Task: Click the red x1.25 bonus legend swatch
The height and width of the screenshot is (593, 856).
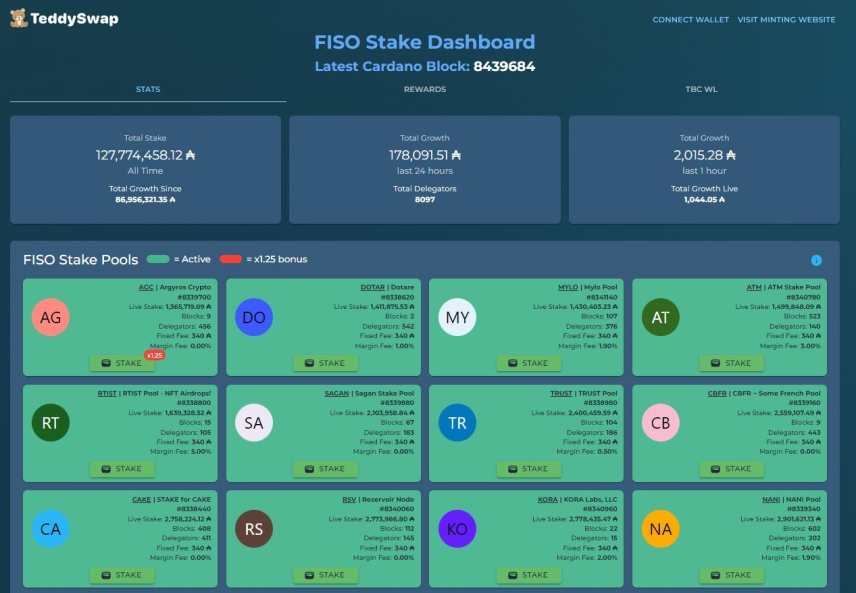Action: point(230,259)
